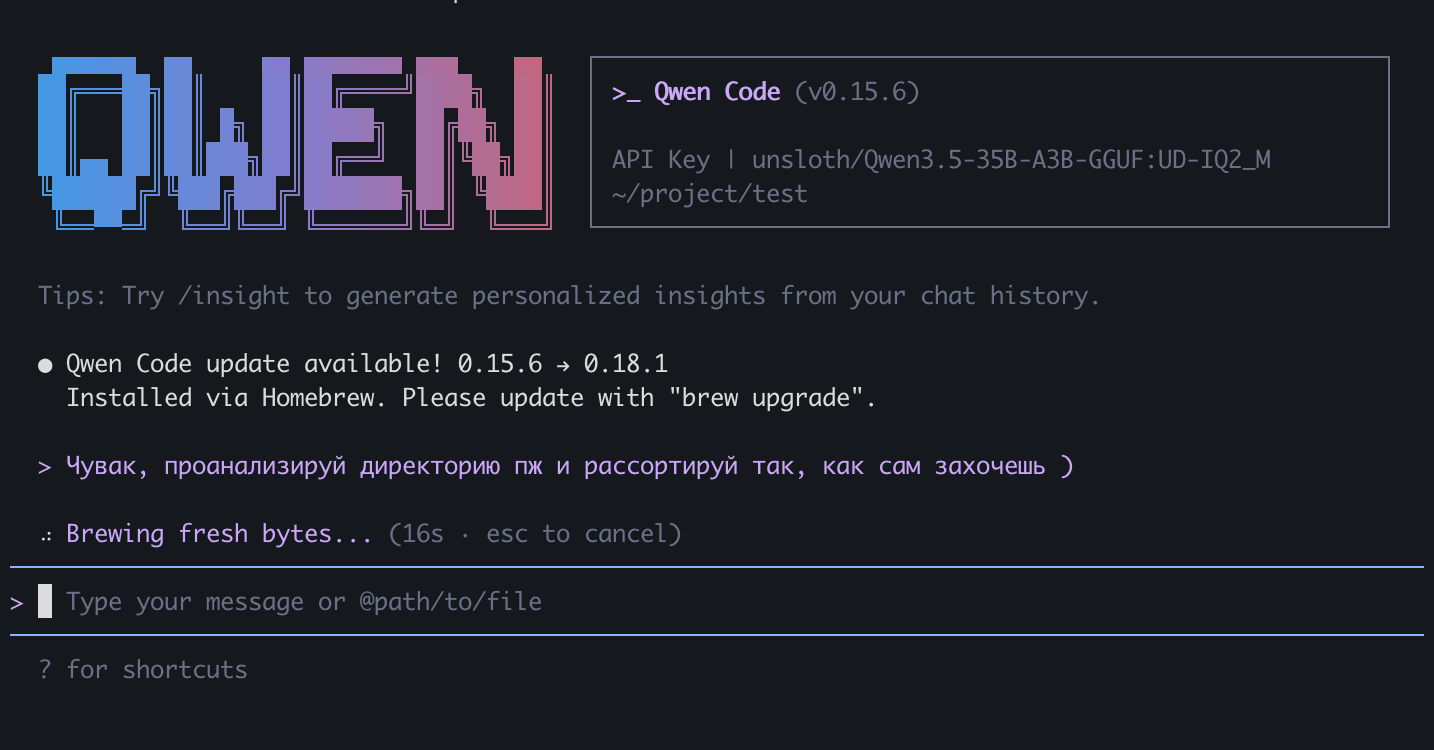This screenshot has width=1434, height=750.
Task: Click the API Key label in info box
Action: click(661, 160)
